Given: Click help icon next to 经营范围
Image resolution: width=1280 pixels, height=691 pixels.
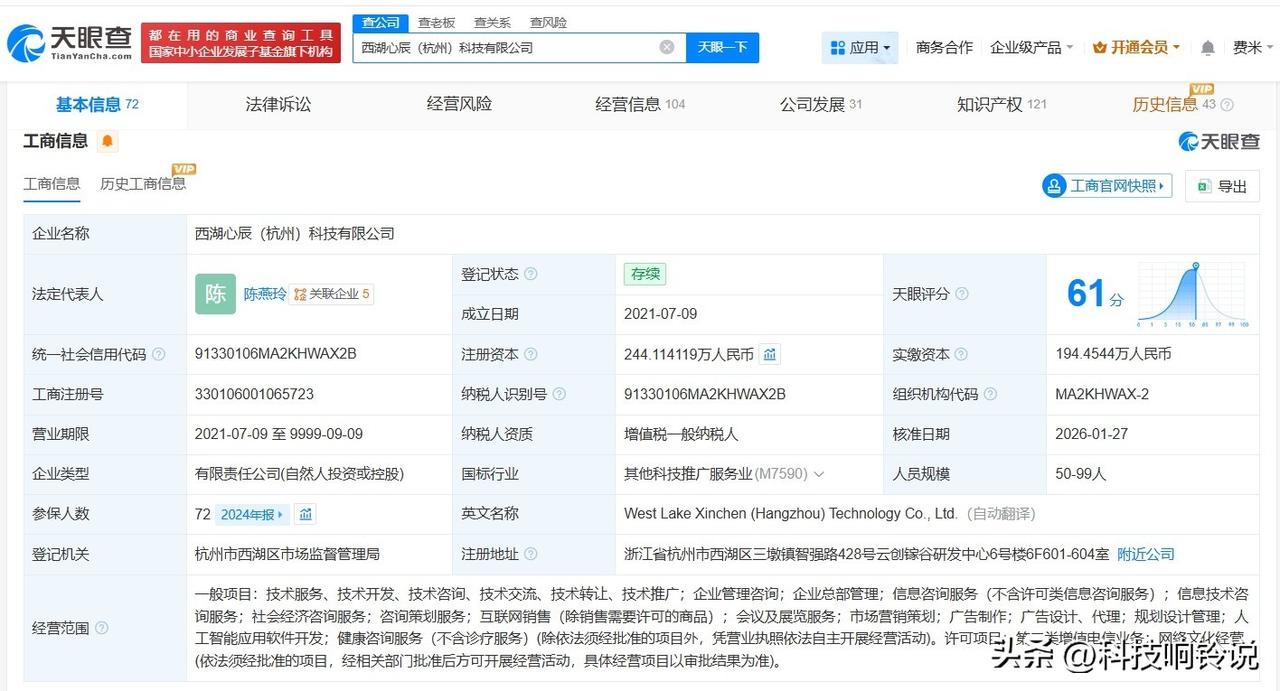Looking at the screenshot, I should 101,628.
